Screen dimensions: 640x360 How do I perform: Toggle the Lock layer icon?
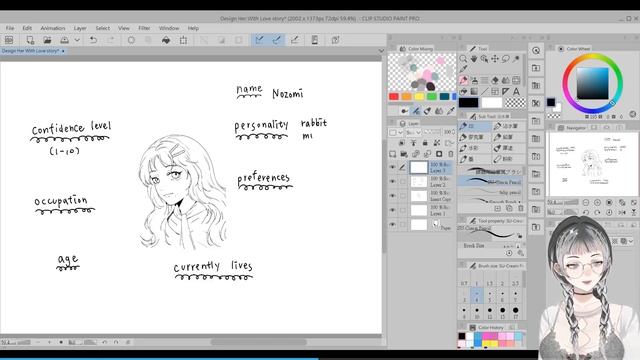coord(425,143)
